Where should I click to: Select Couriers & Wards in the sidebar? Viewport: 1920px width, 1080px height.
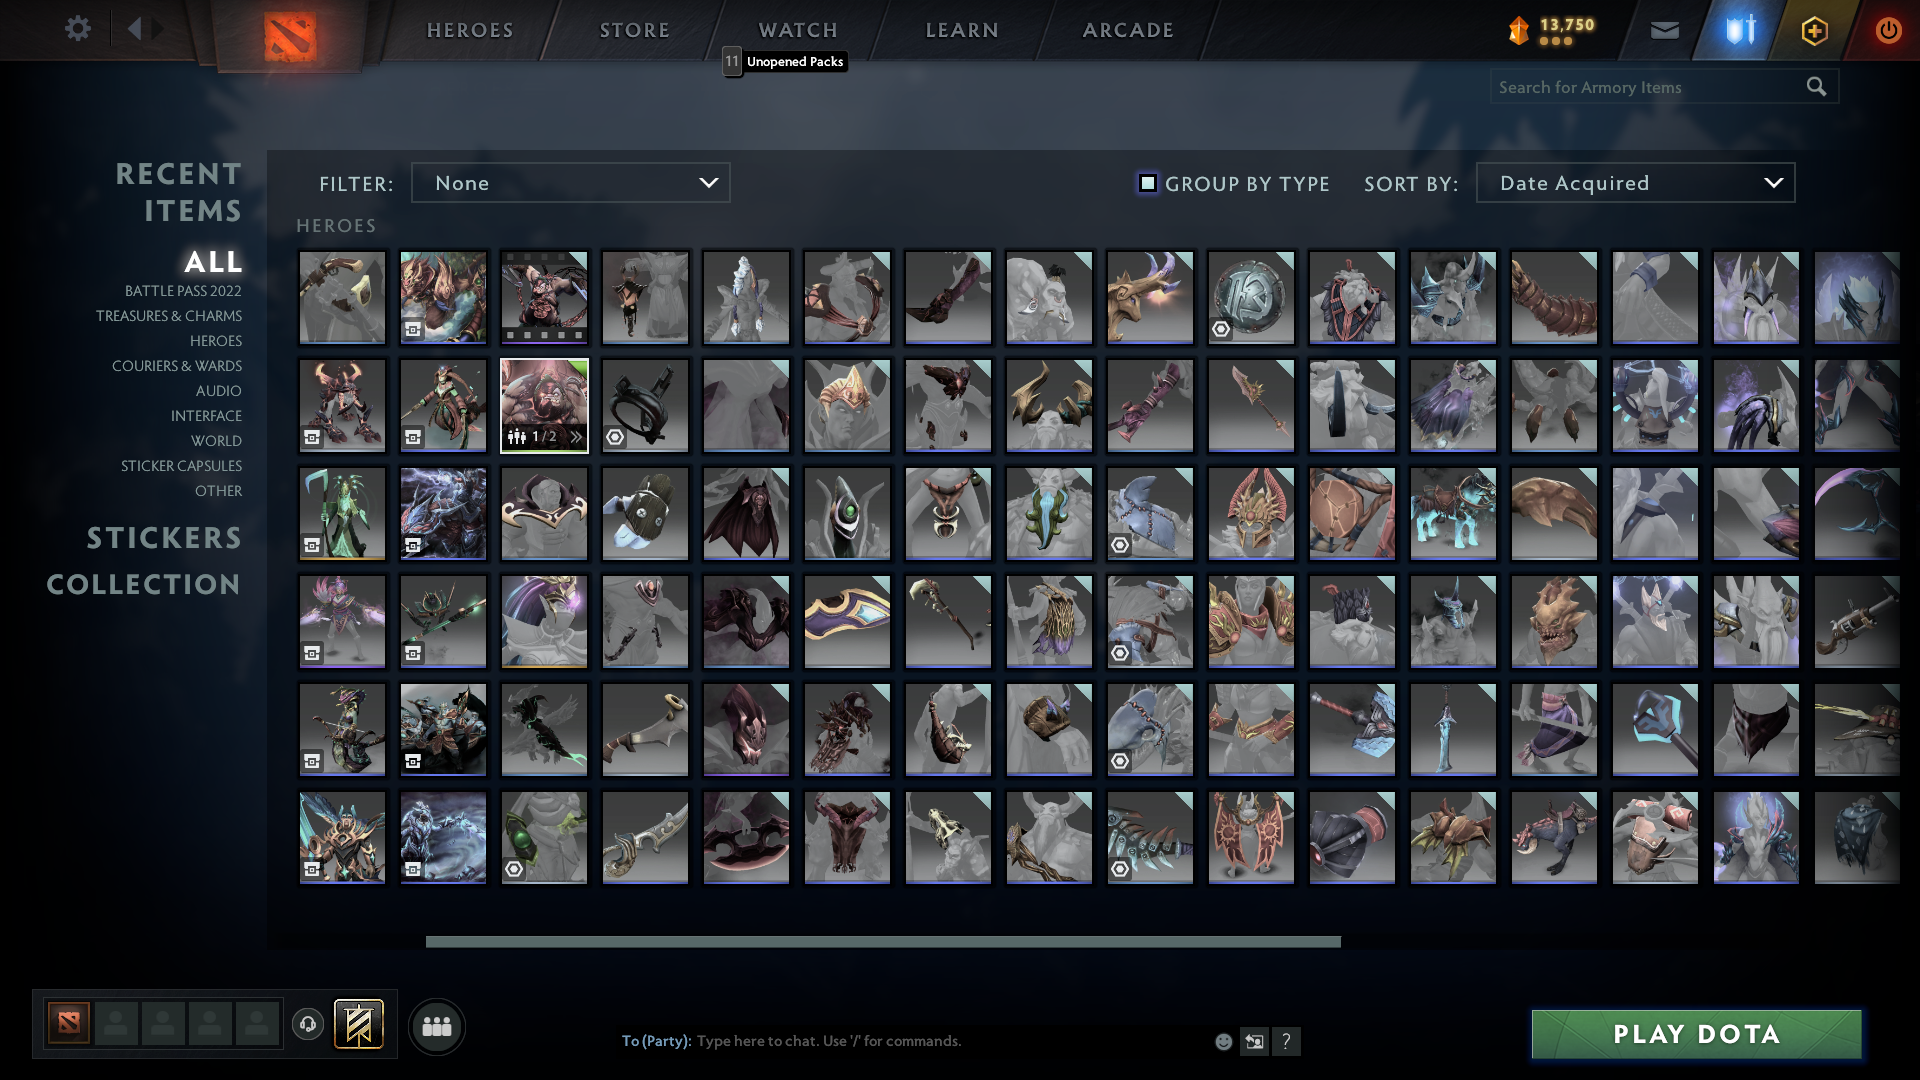pyautogui.click(x=176, y=366)
